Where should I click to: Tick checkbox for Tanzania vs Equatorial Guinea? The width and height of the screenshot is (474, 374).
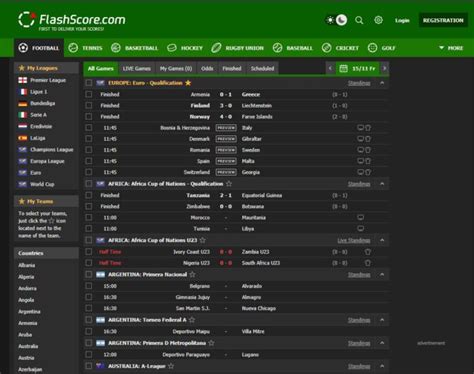tap(89, 195)
